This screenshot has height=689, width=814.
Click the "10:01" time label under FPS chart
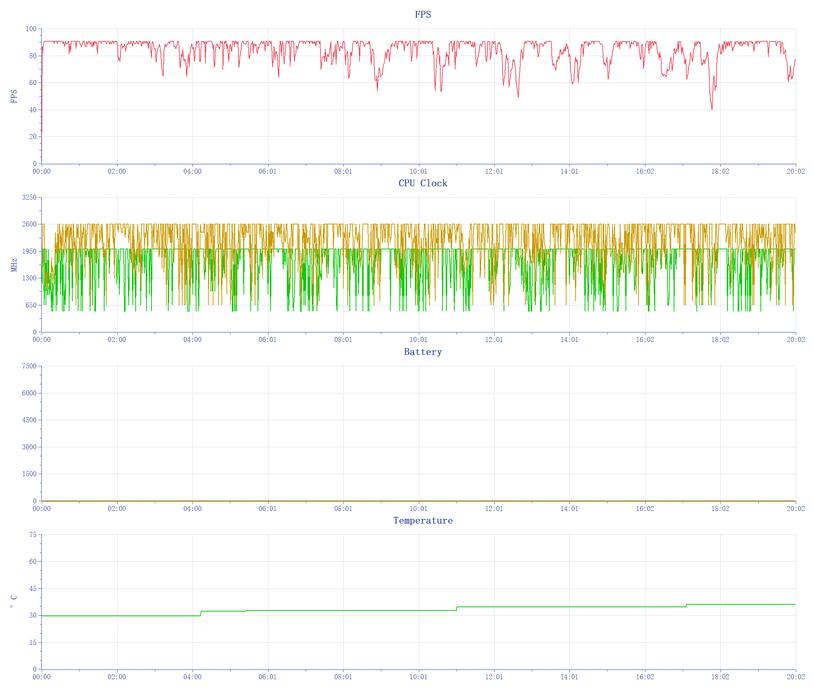point(418,171)
